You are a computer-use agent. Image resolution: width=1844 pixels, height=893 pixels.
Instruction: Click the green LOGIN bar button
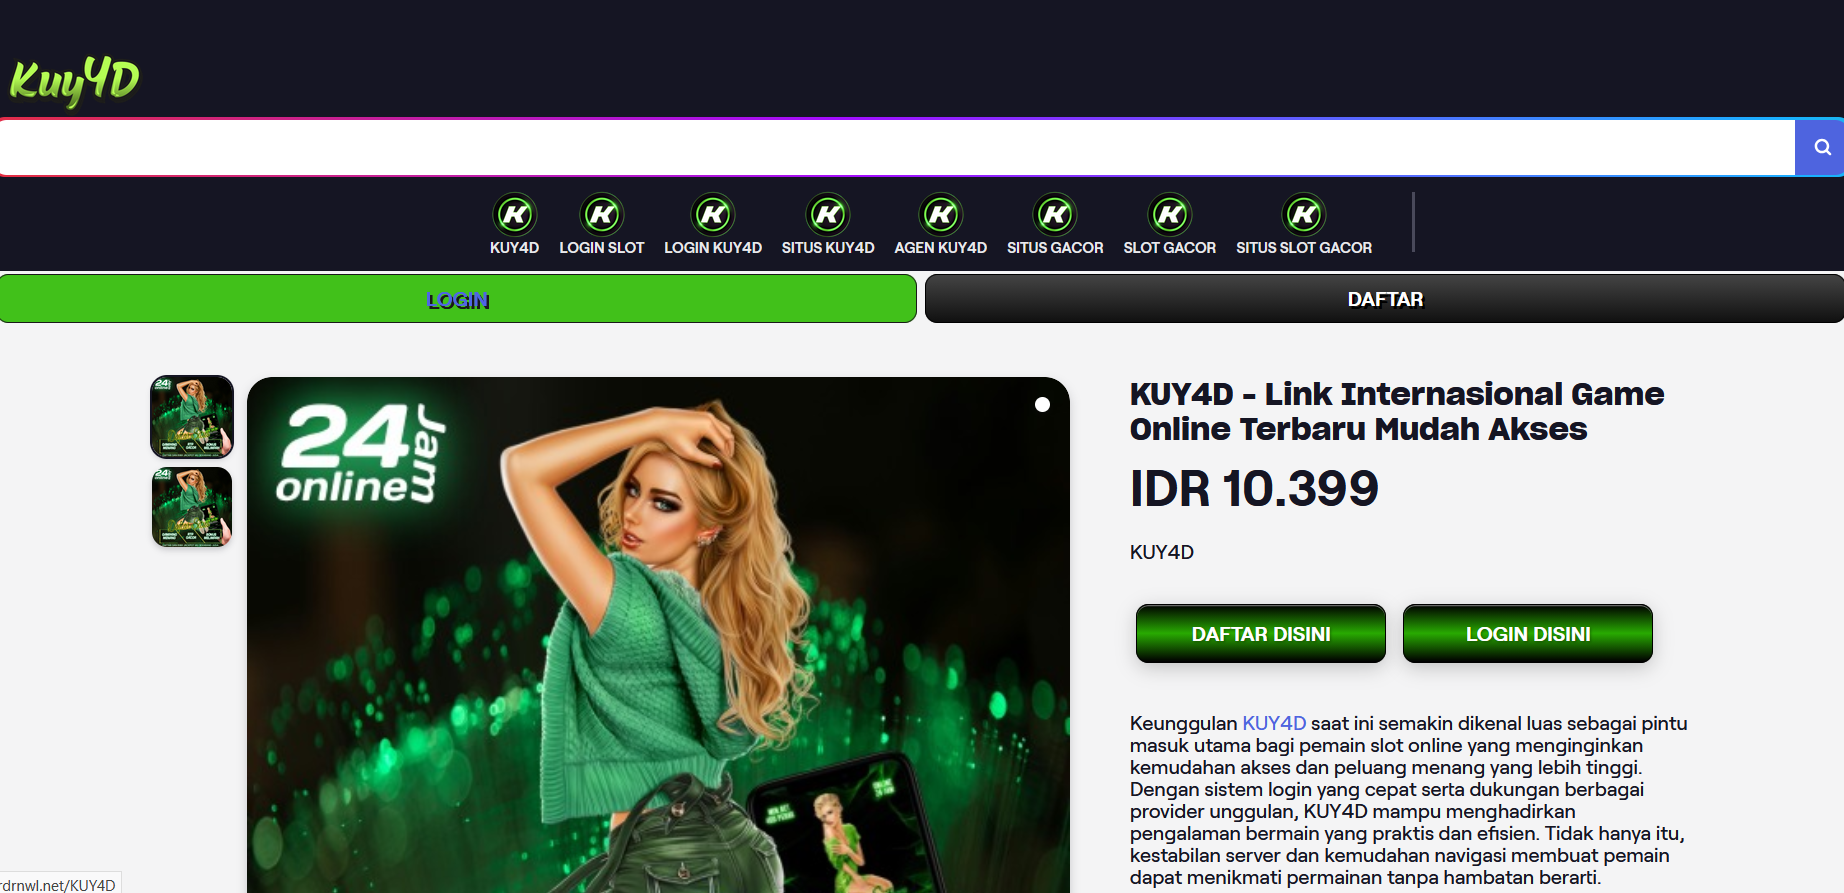pos(458,299)
